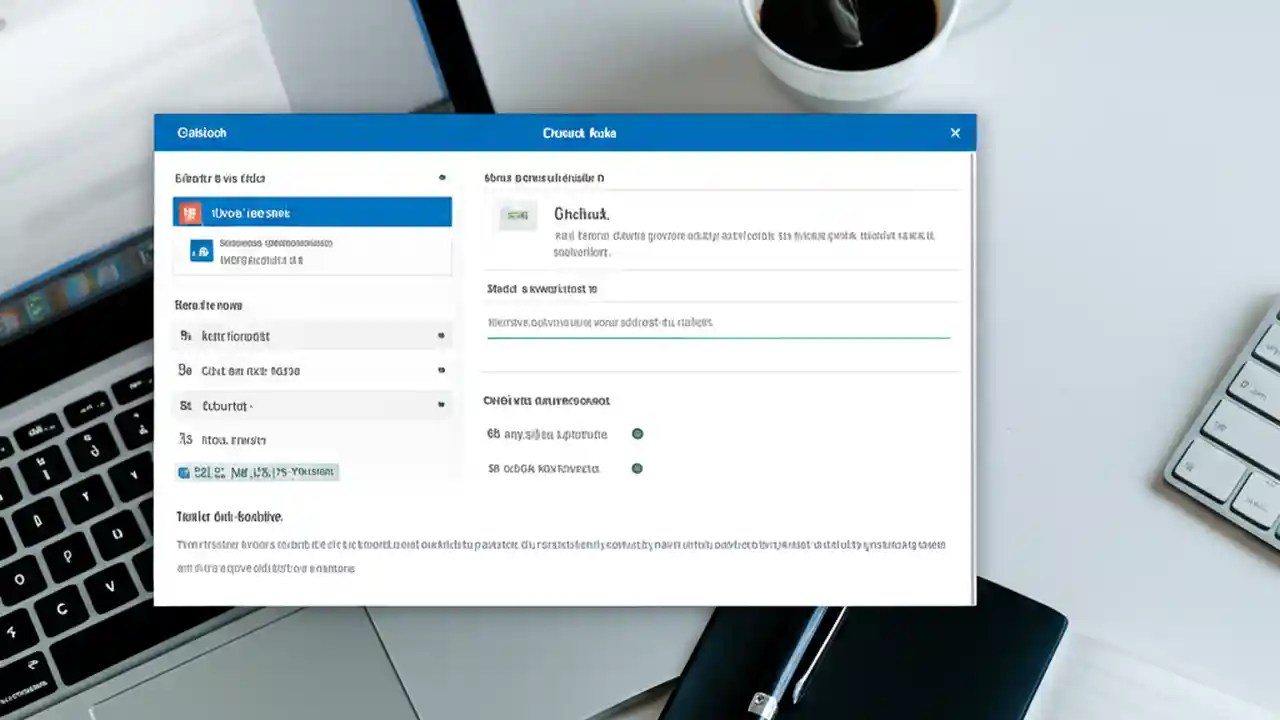Click the icon next to the first option under Reconnect

185,336
